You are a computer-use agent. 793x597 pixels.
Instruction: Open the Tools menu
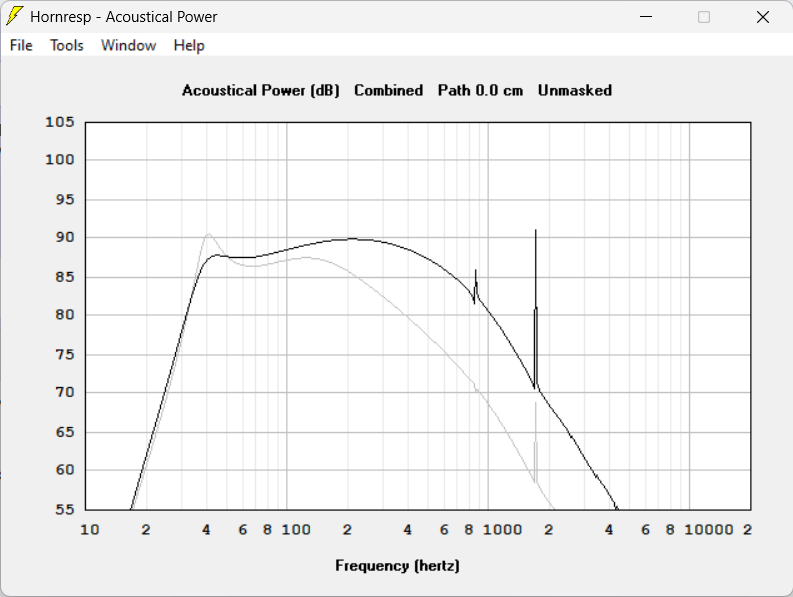click(66, 46)
